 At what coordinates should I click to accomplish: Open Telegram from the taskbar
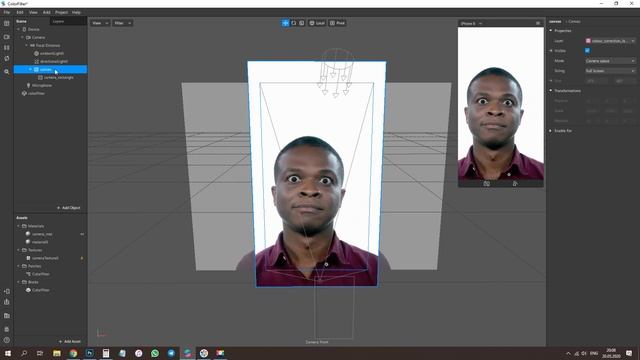[x=171, y=353]
